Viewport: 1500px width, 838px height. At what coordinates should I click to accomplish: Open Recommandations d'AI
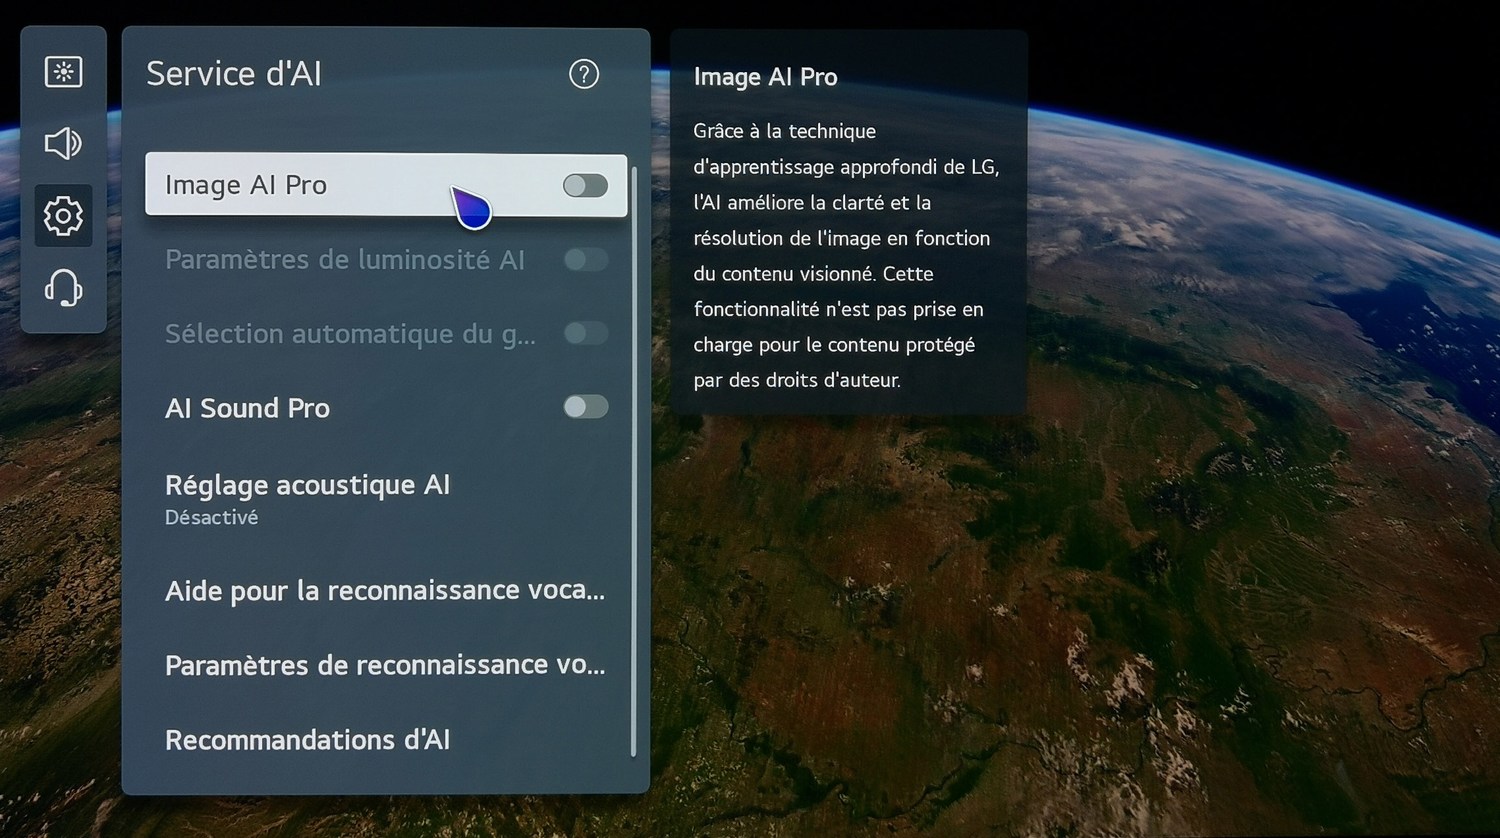pos(386,740)
